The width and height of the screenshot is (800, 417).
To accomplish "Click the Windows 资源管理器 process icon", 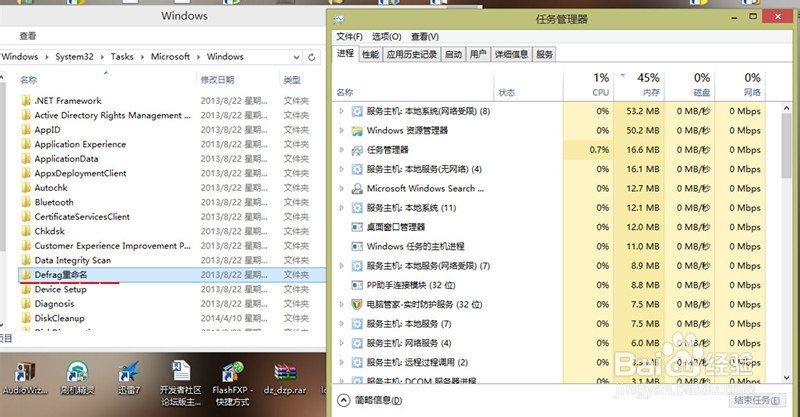I will point(357,131).
